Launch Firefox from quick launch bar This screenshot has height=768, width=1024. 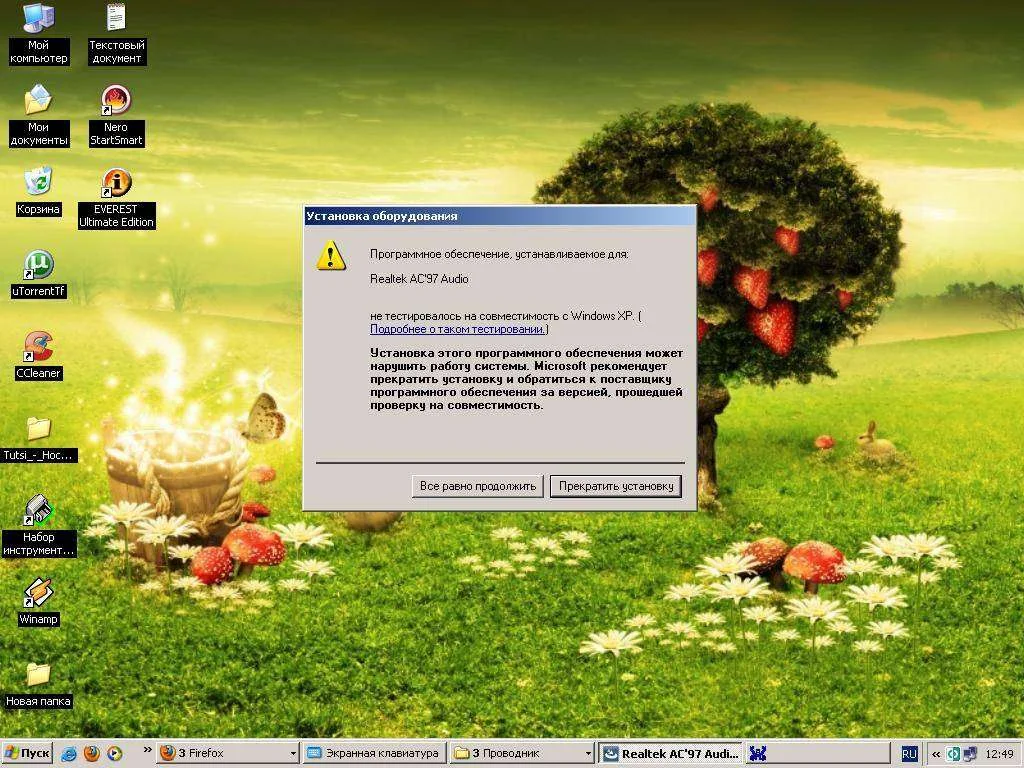point(91,754)
